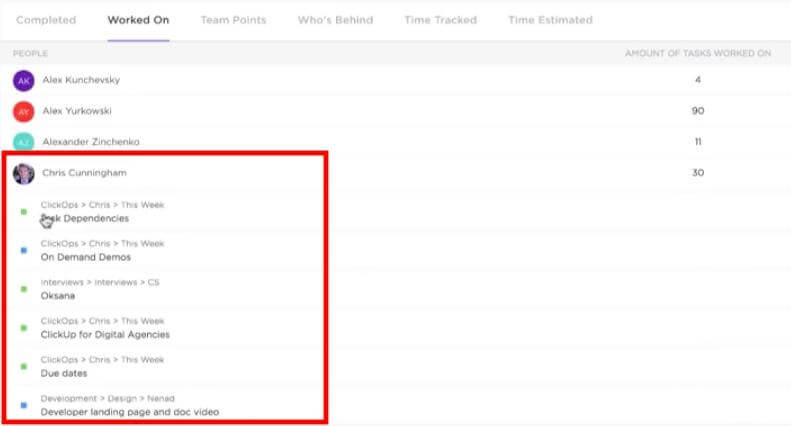Image resolution: width=791 pixels, height=426 pixels.
Task: Collapse Chris Cunningham's task list
Action: (x=84, y=173)
